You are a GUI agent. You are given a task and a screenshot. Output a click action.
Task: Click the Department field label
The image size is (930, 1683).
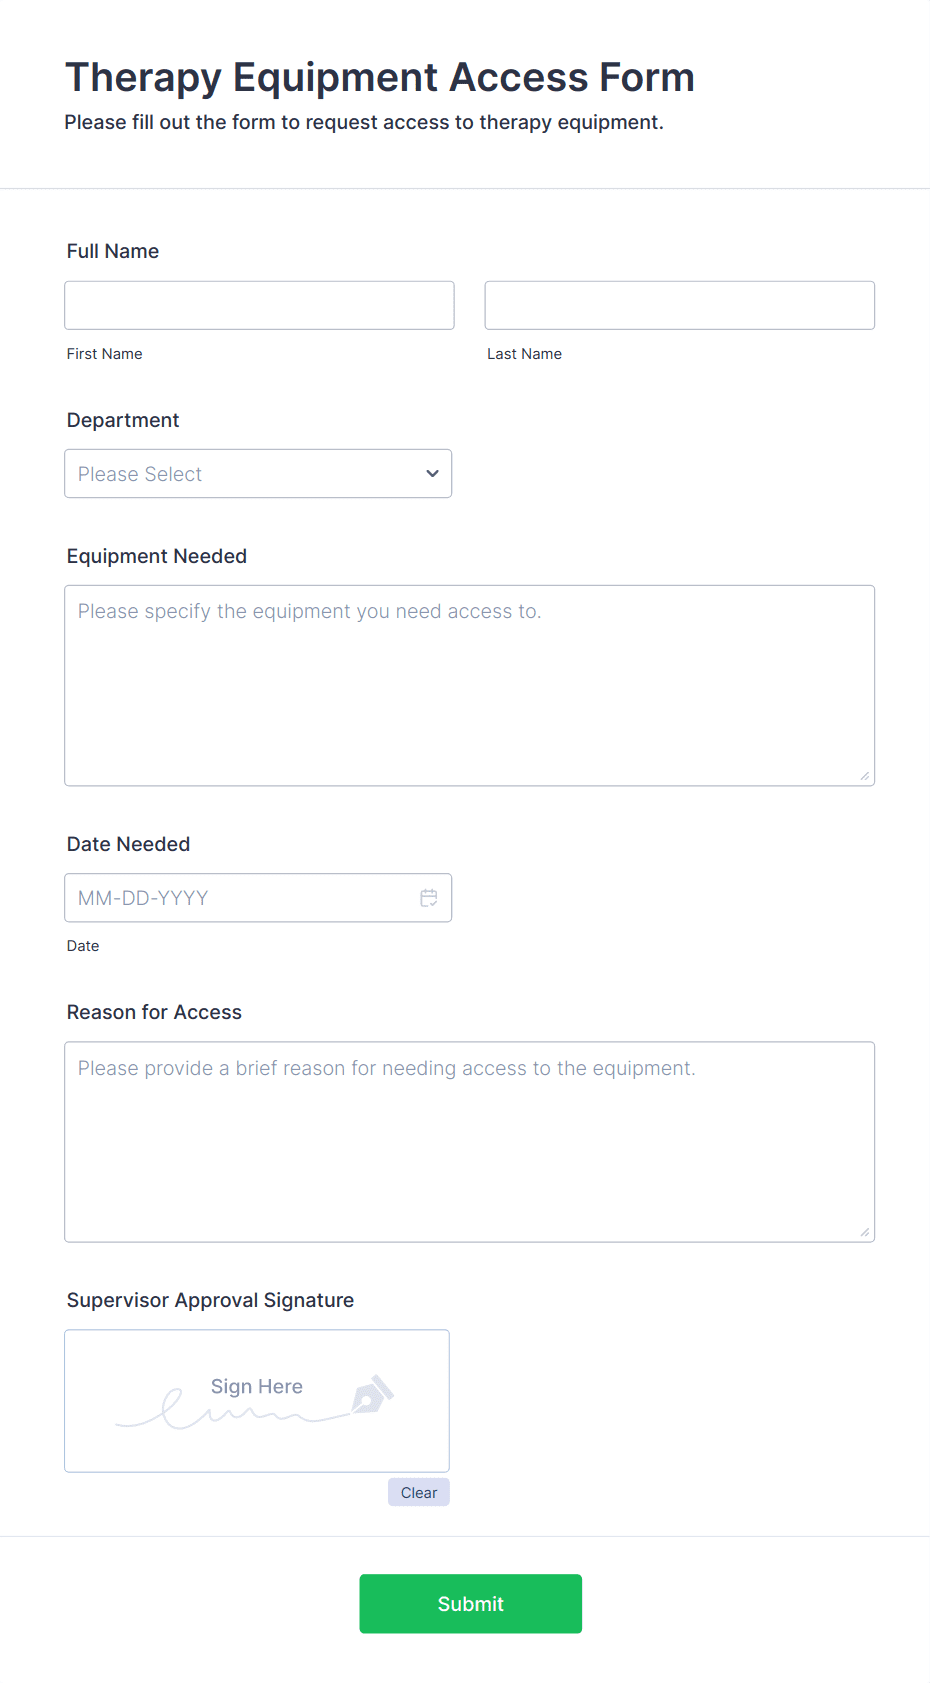point(123,420)
